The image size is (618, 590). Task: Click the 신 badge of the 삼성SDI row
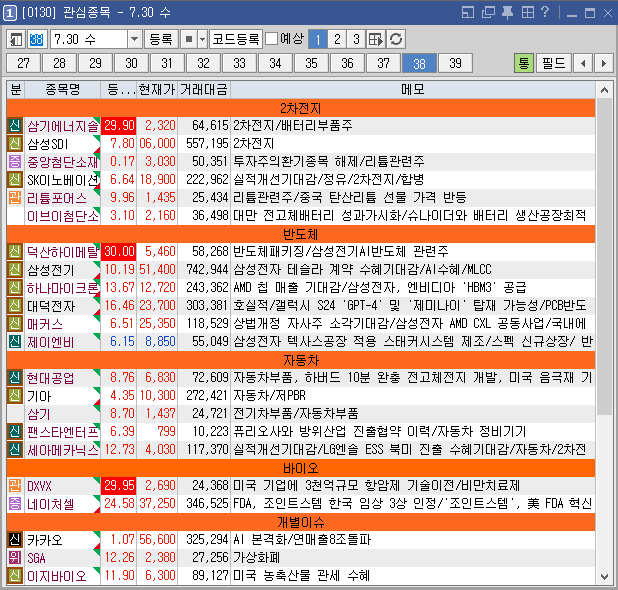click(15, 143)
